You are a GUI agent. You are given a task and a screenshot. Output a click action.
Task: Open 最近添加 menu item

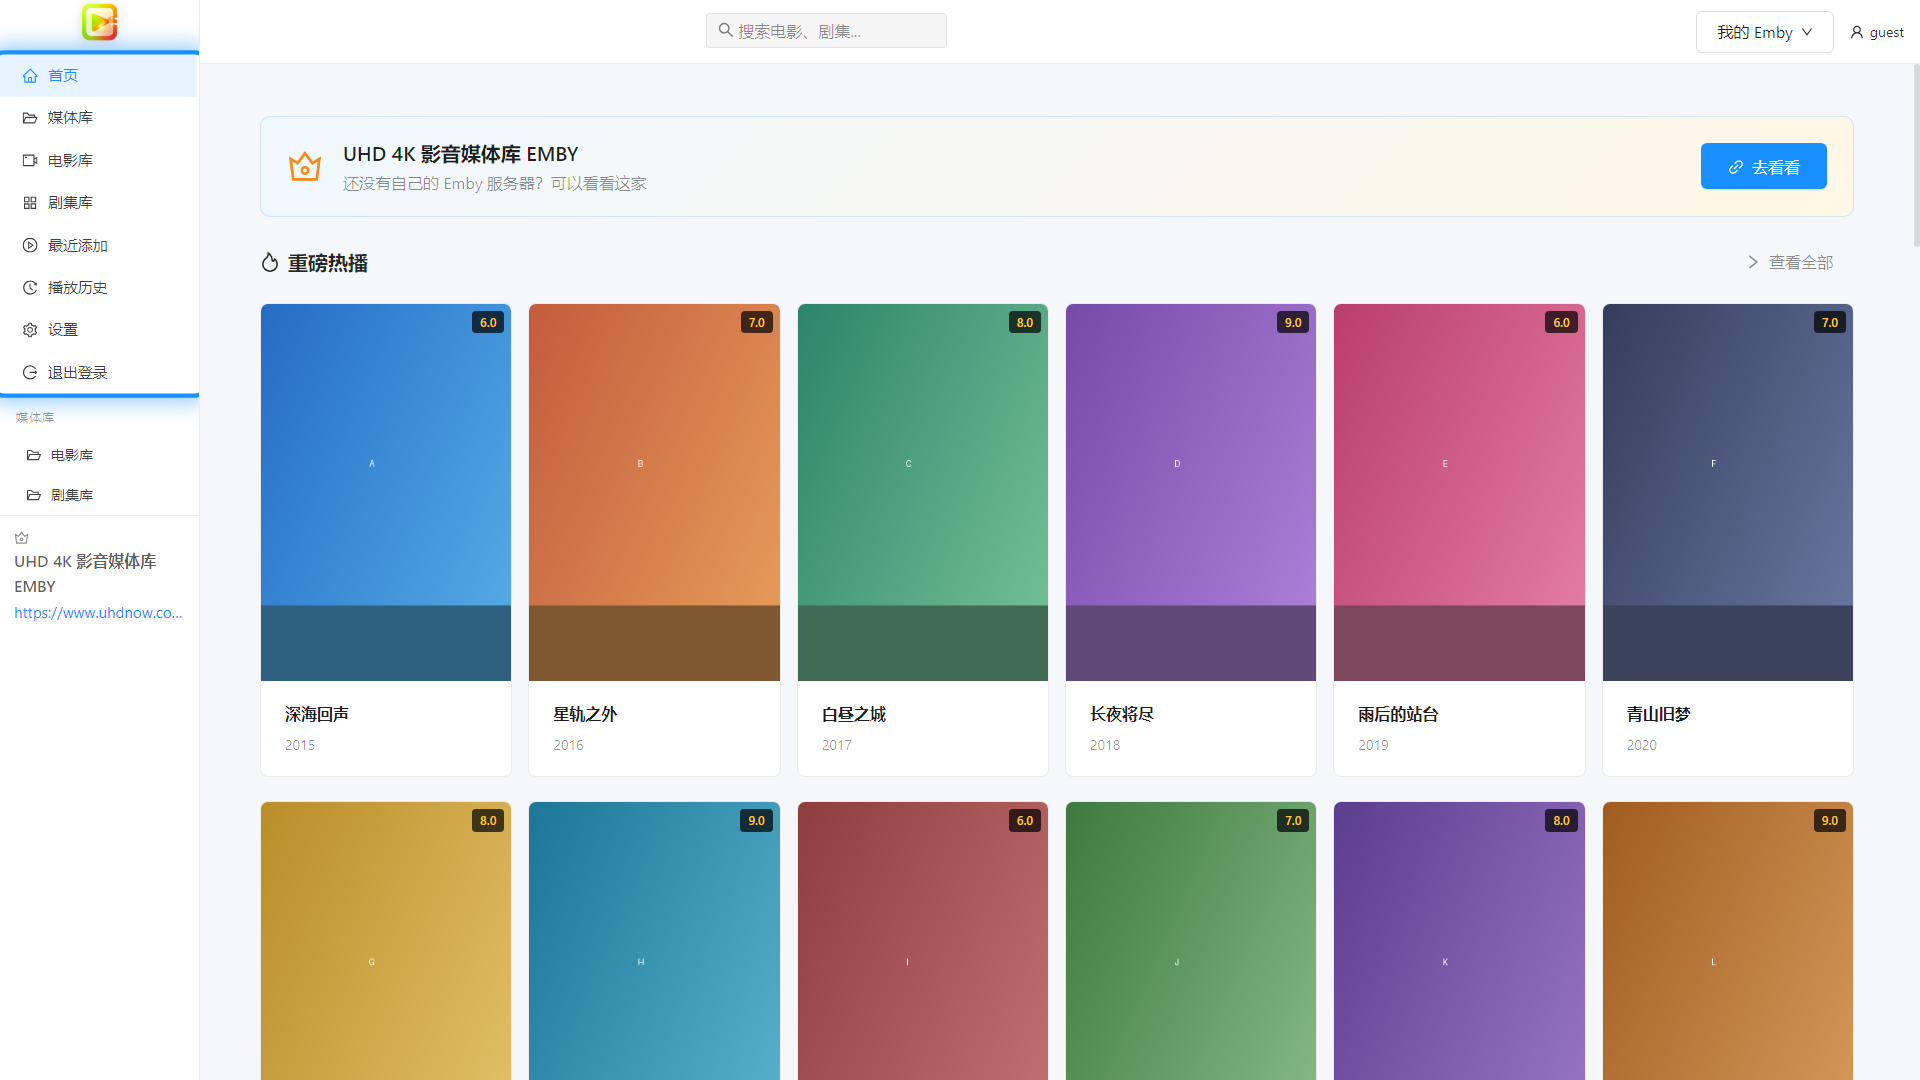(x=98, y=245)
